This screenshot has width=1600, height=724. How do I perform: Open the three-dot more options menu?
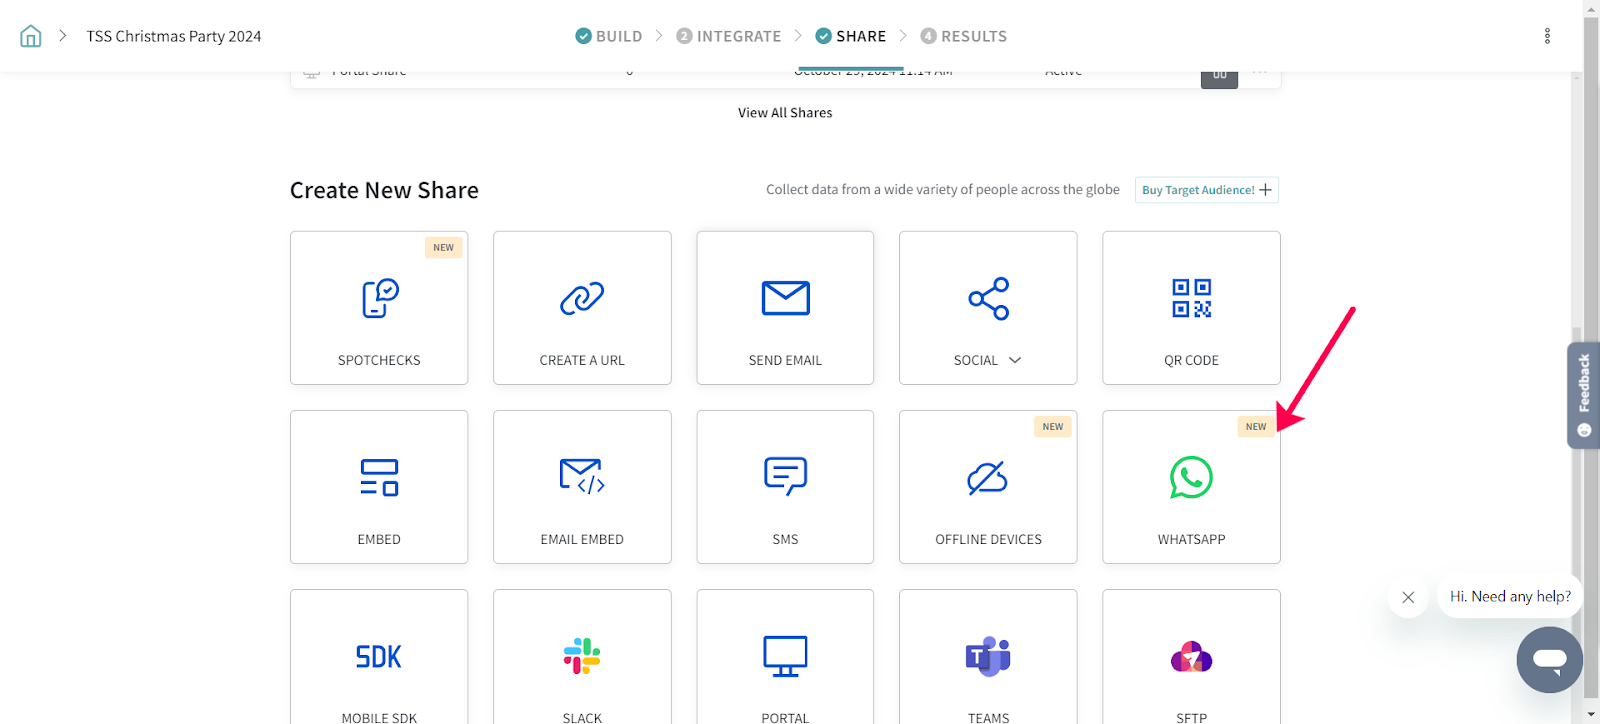coord(1547,36)
